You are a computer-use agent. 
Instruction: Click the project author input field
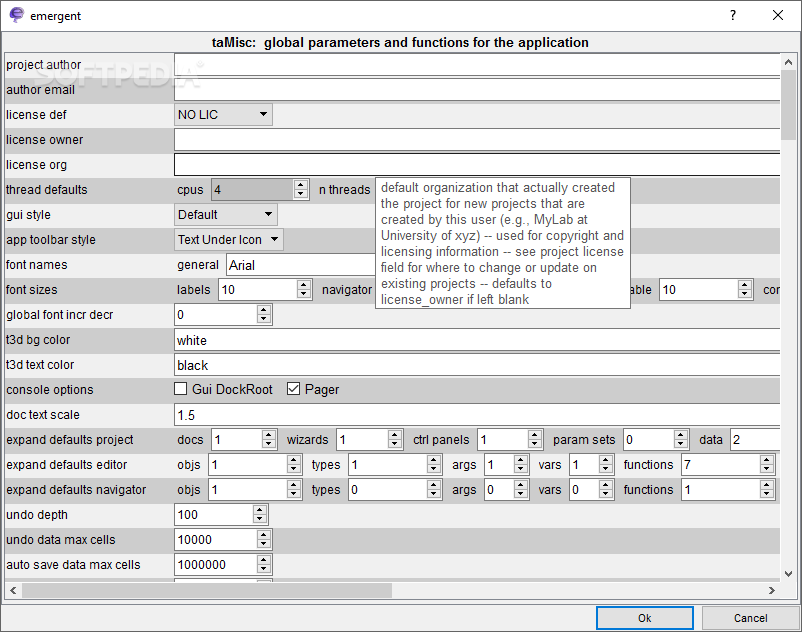(477, 65)
